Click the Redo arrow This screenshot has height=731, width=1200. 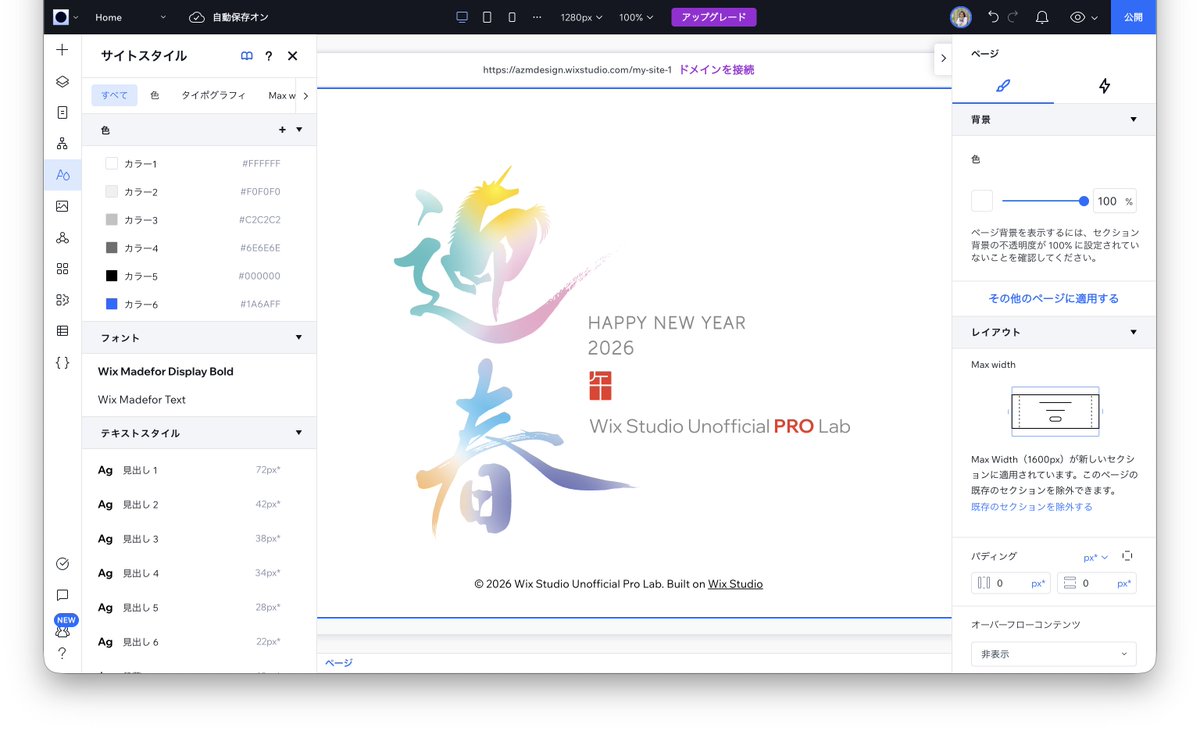pos(1013,17)
